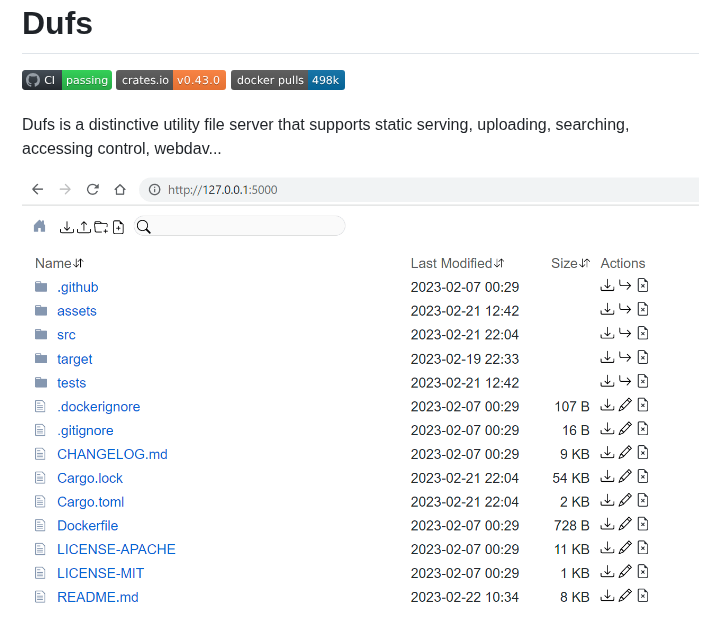Open the .gitignore file link
Viewport: 718px width, 623px height.
click(x=85, y=430)
